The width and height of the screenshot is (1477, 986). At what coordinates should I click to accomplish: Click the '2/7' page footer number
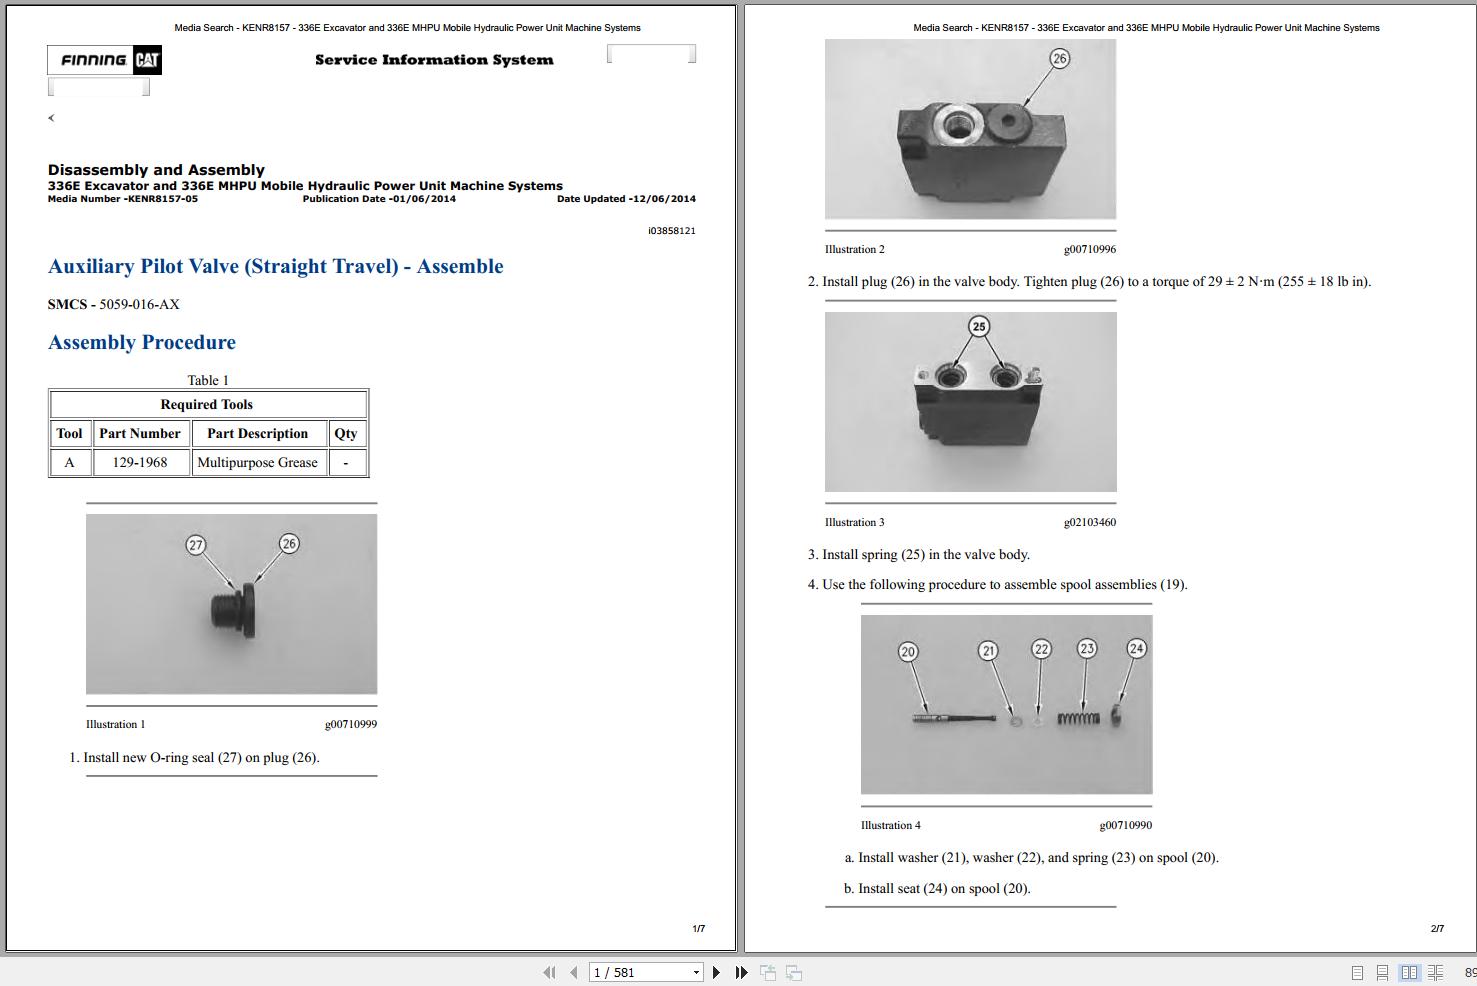(1437, 929)
